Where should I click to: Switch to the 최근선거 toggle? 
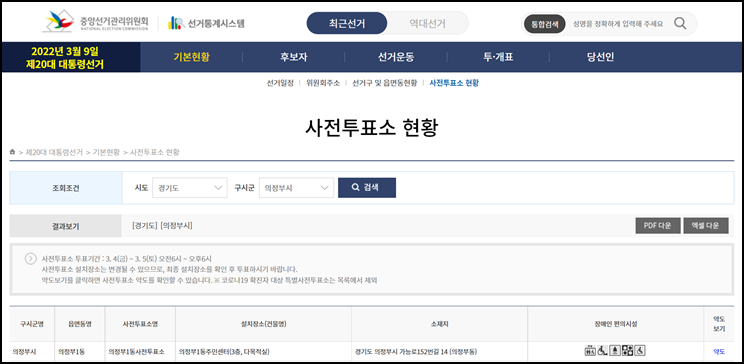point(347,23)
